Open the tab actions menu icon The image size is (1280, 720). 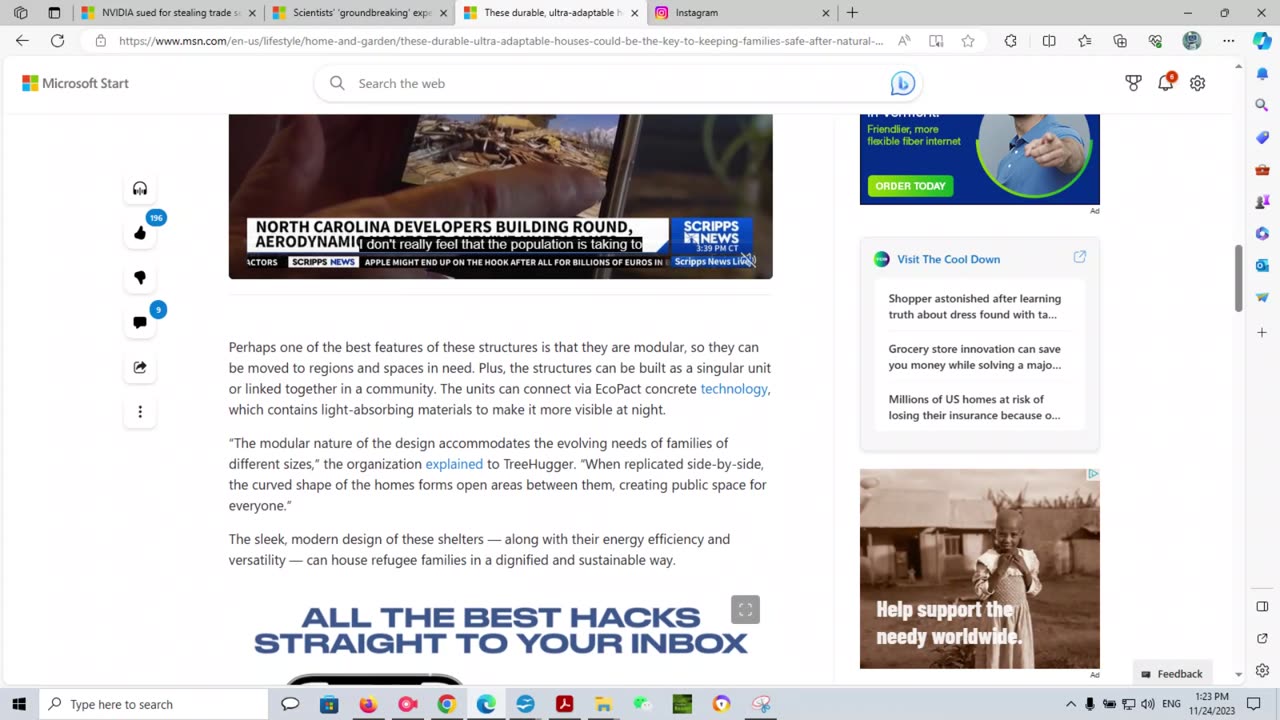[x=54, y=13]
